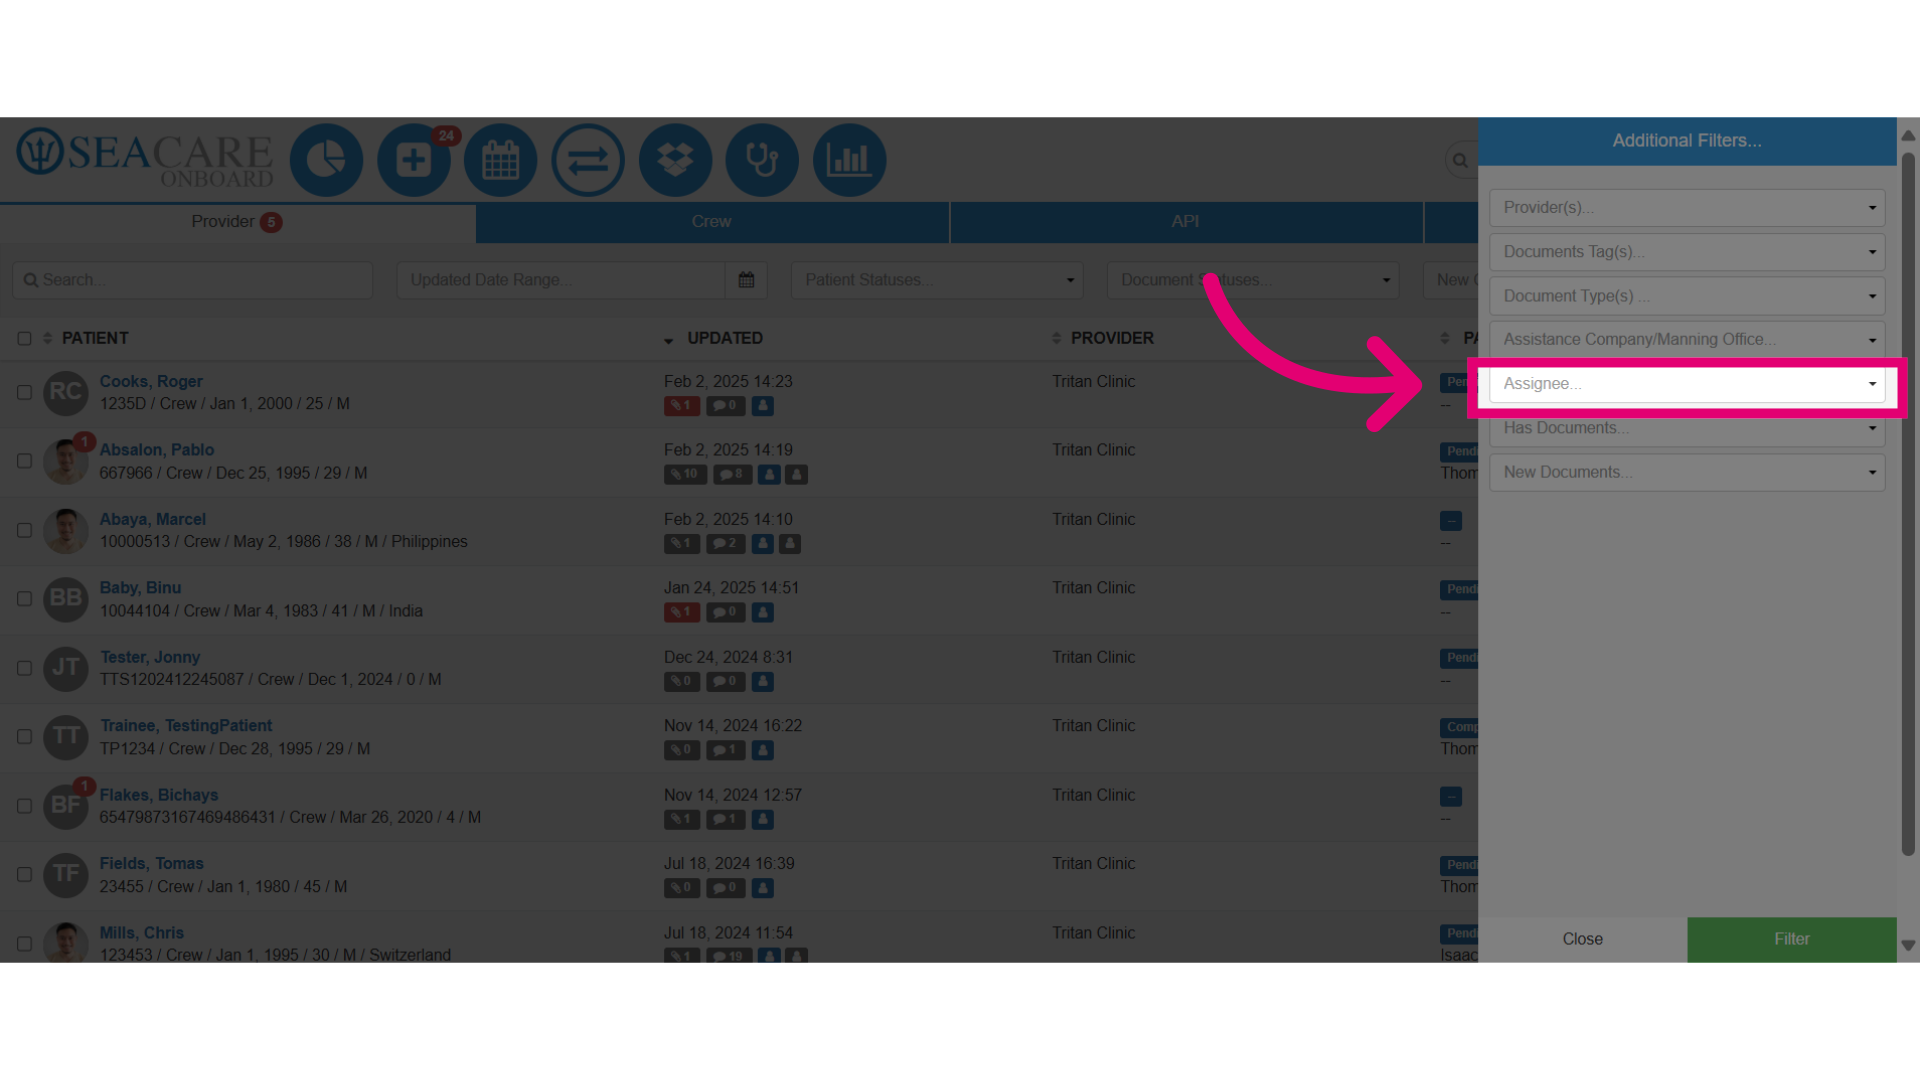Open the Has Documents dropdown

(1687, 428)
